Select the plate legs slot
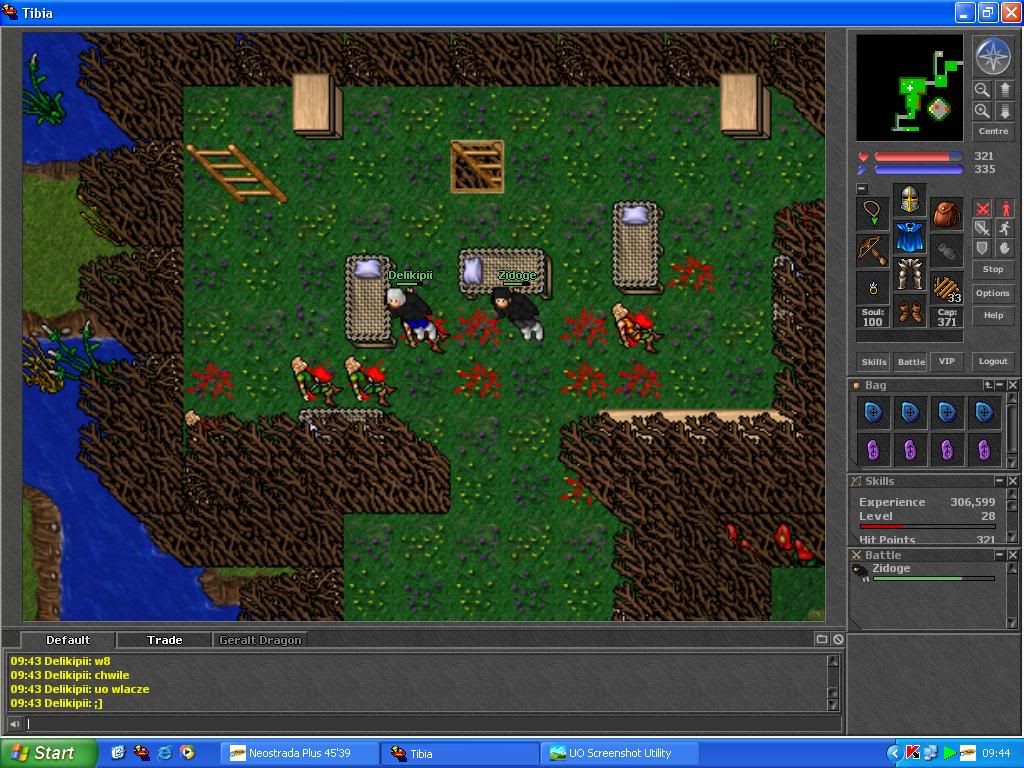1024x768 pixels. coord(910,273)
